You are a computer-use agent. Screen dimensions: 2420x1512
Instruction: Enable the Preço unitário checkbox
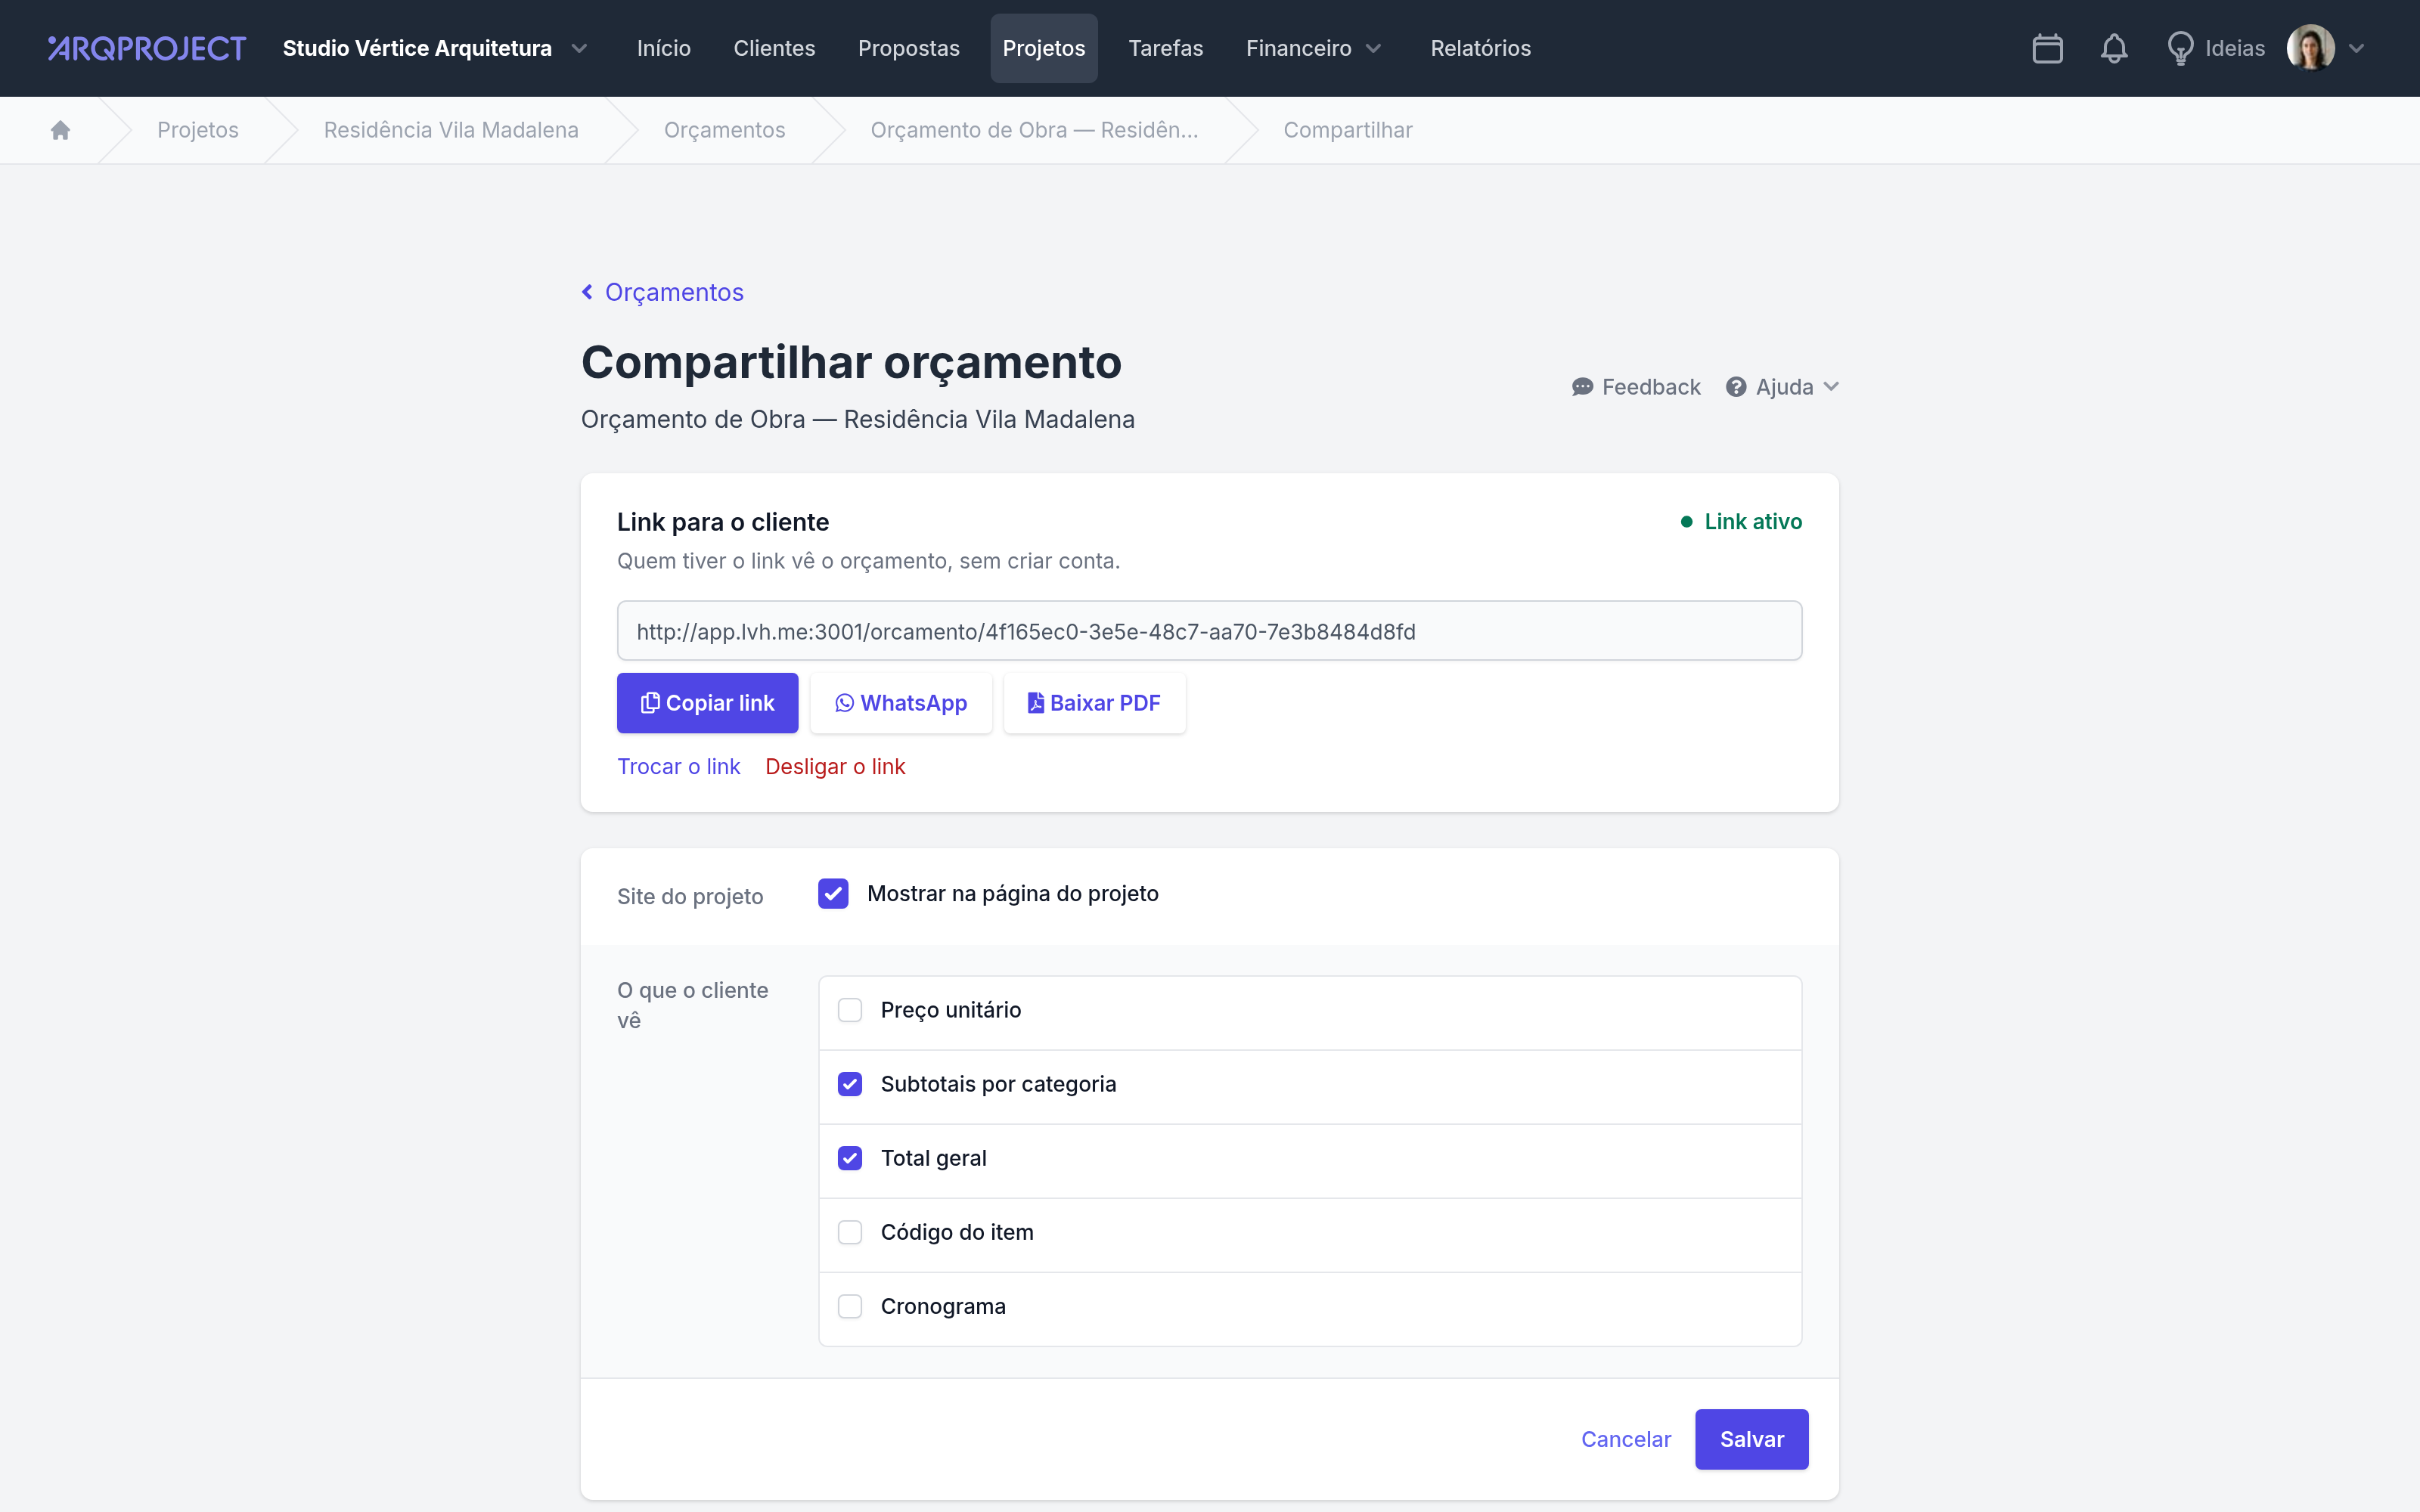point(850,1010)
